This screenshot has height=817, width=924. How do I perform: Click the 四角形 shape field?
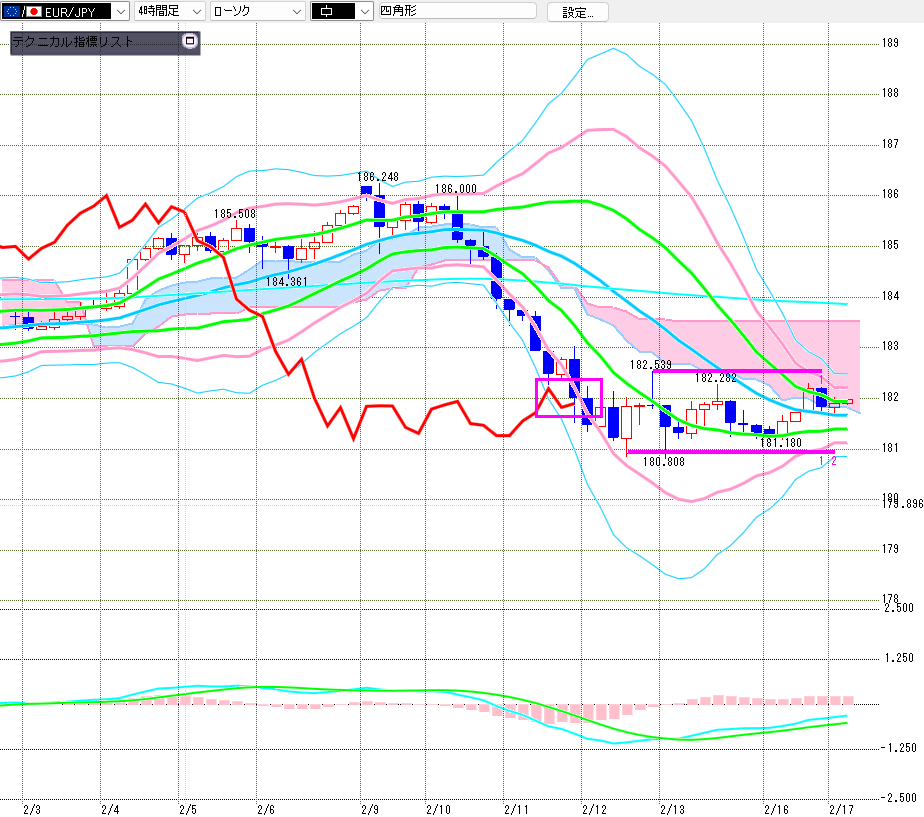click(450, 12)
